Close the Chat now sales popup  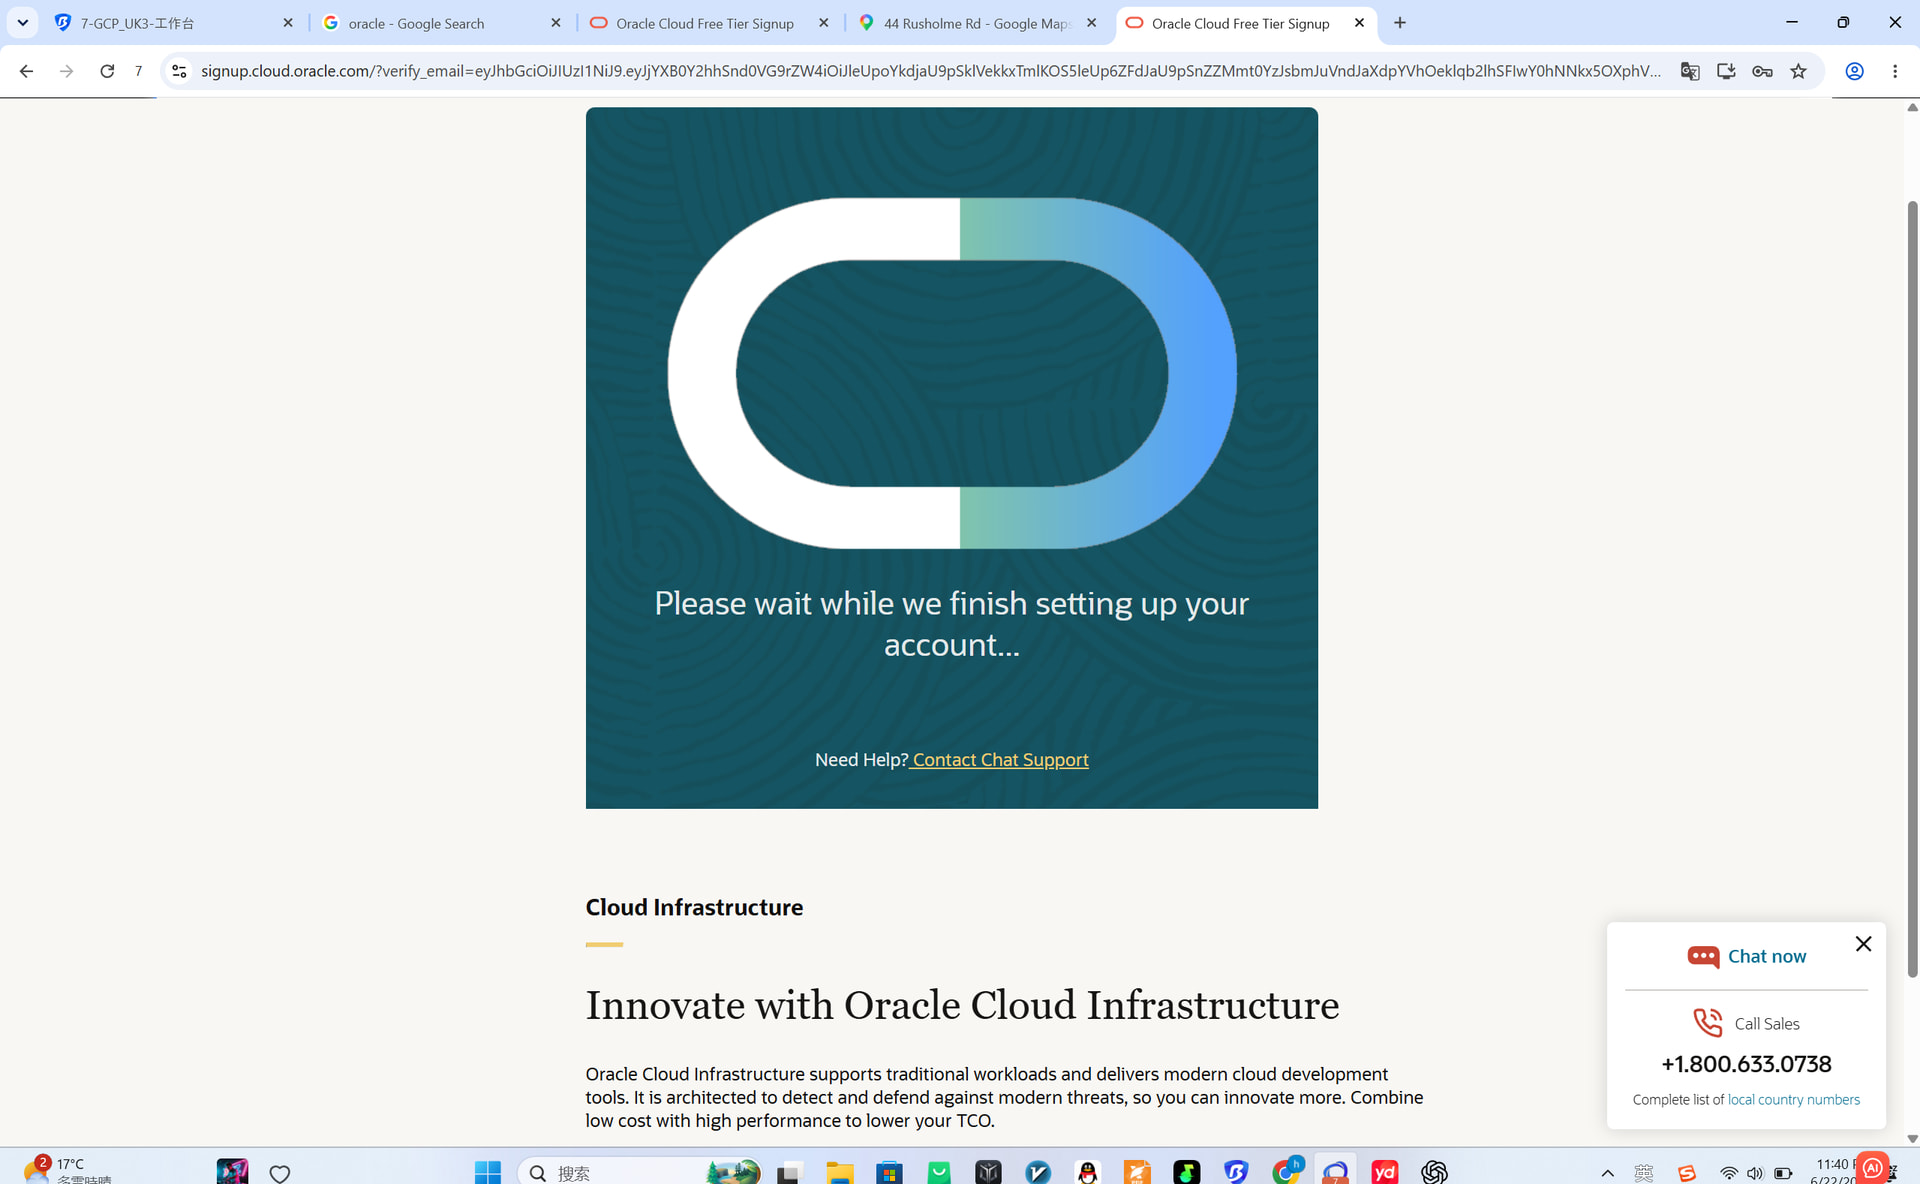1863,944
